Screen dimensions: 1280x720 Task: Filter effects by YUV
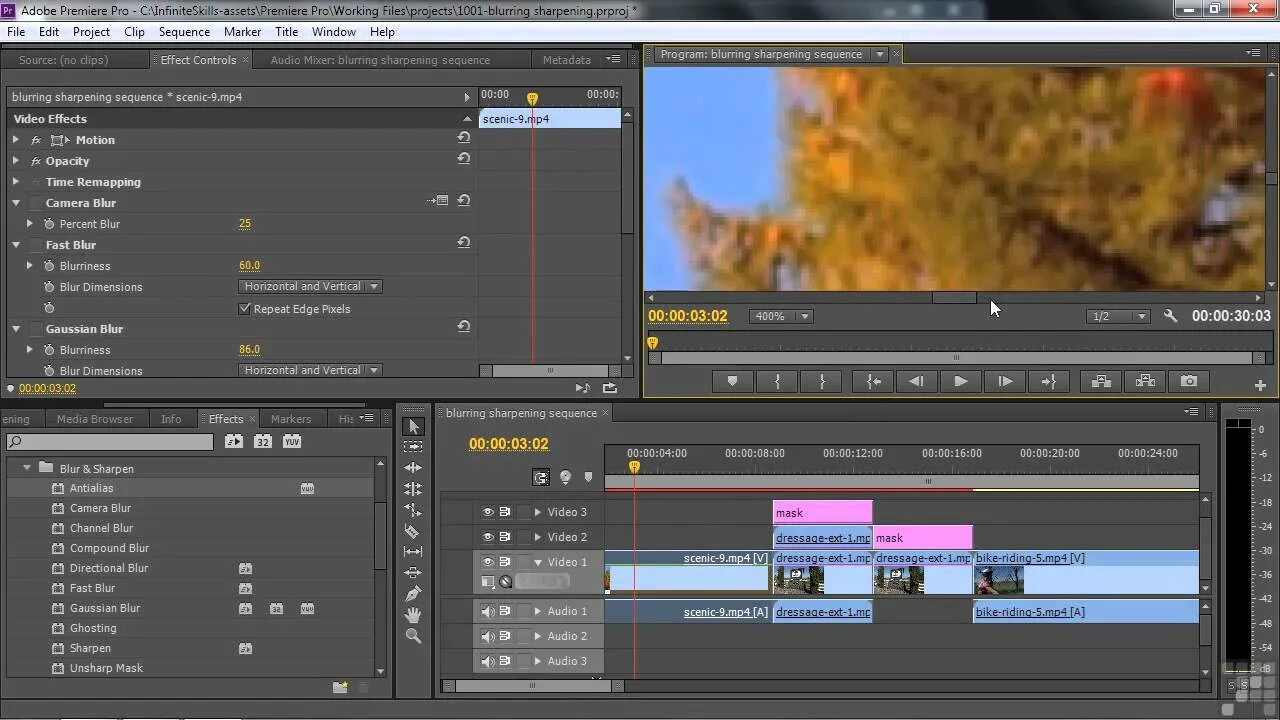(x=292, y=441)
